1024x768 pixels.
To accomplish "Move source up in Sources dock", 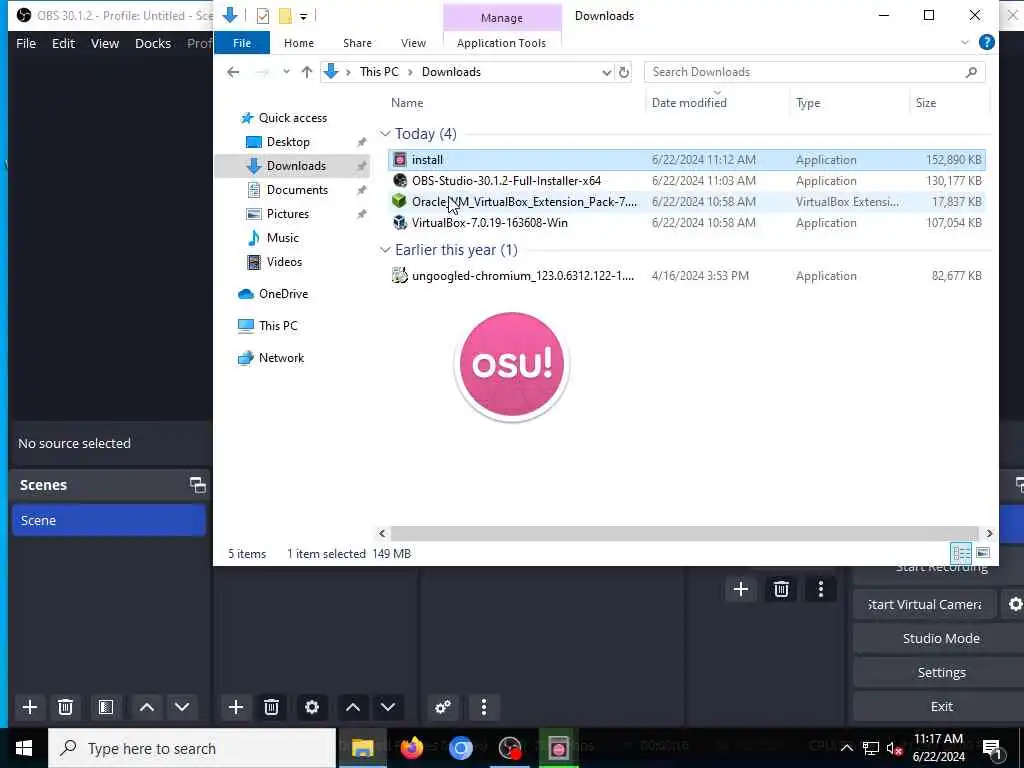I will coord(353,707).
